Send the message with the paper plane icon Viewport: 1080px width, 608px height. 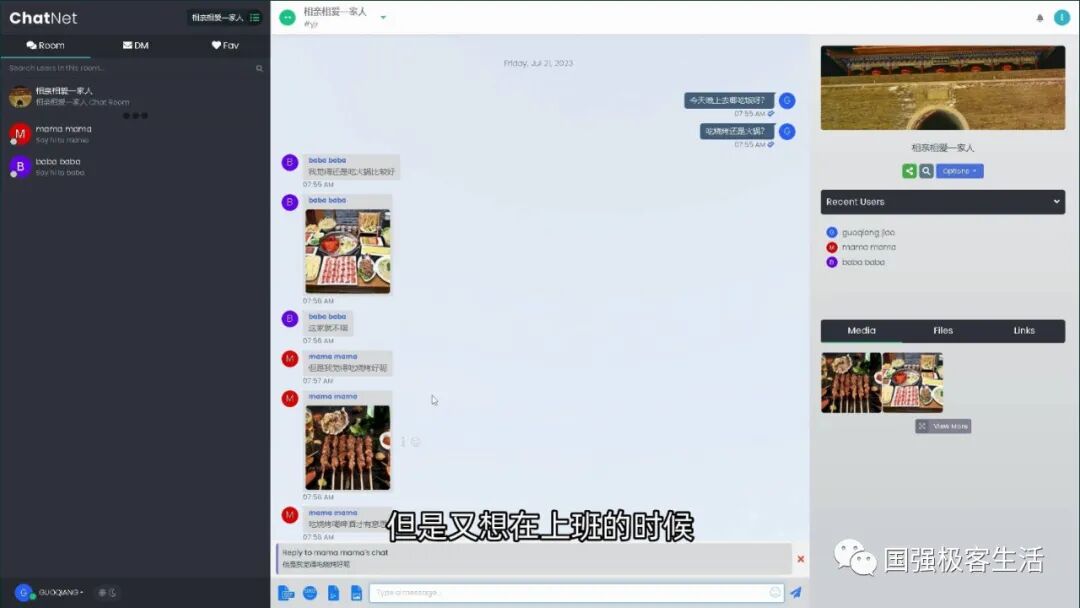[796, 592]
